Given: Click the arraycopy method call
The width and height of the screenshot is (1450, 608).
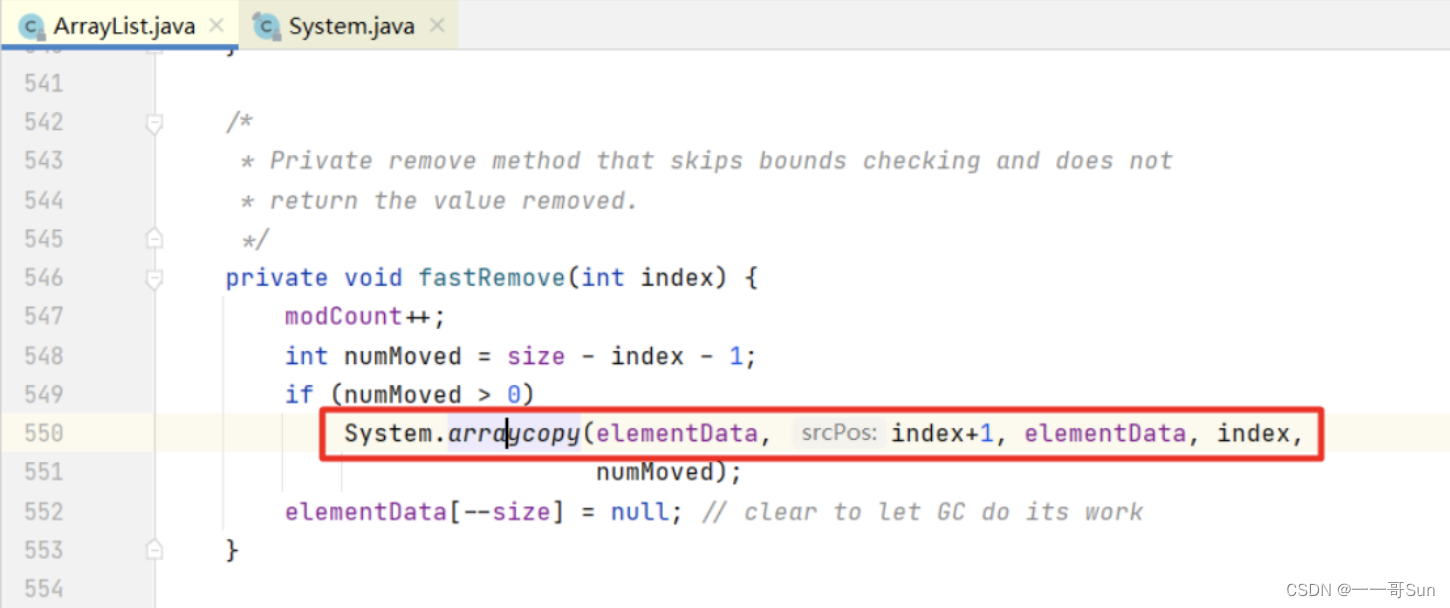Looking at the screenshot, I should pyautogui.click(x=514, y=434).
